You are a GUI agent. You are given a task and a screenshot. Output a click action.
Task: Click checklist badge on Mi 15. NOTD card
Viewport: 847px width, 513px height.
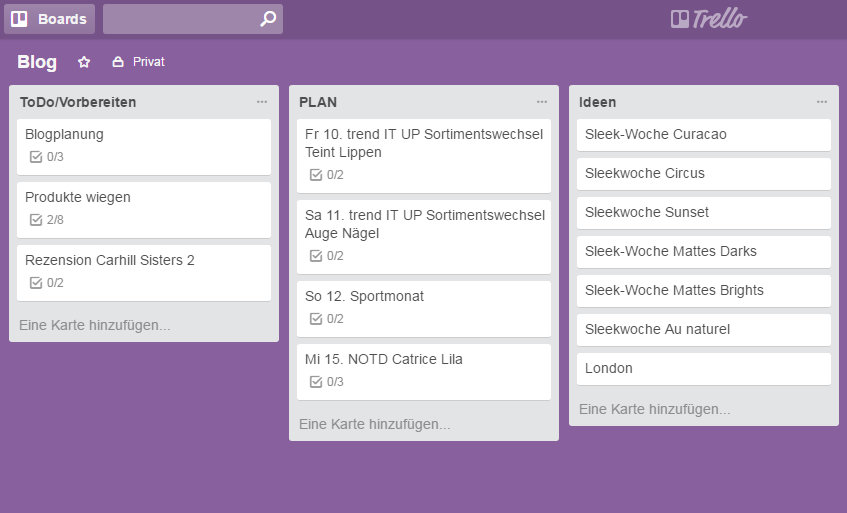(x=327, y=382)
